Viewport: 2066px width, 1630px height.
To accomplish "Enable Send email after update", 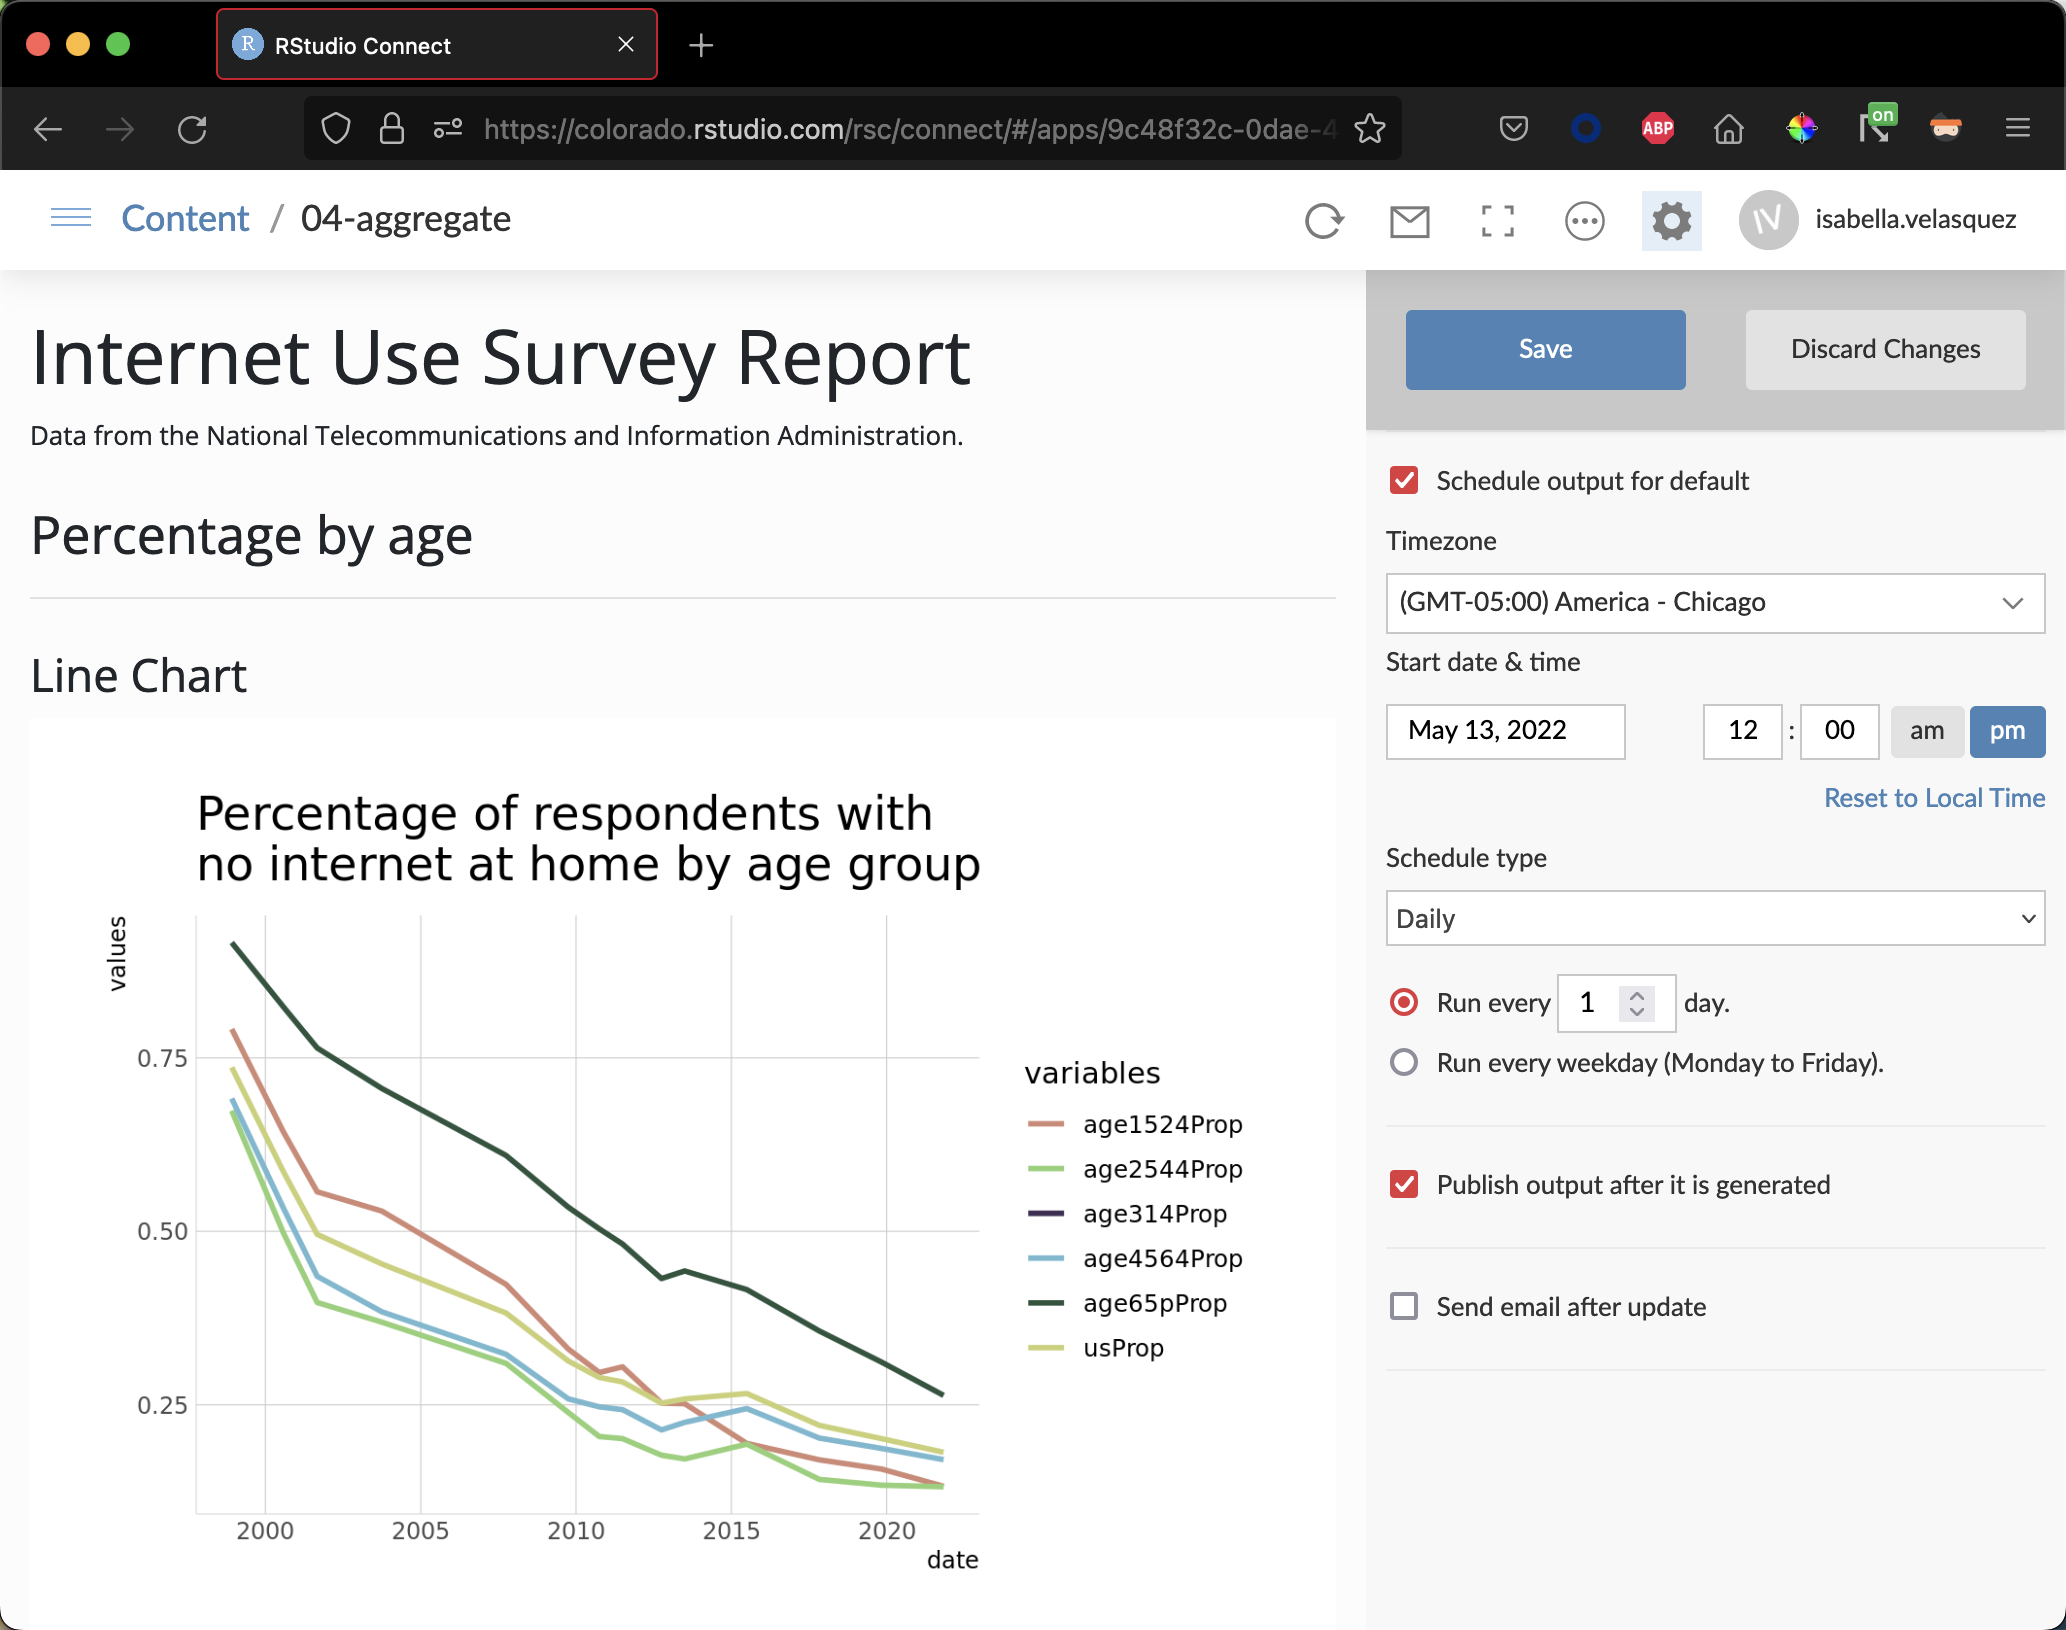I will click(1404, 1307).
